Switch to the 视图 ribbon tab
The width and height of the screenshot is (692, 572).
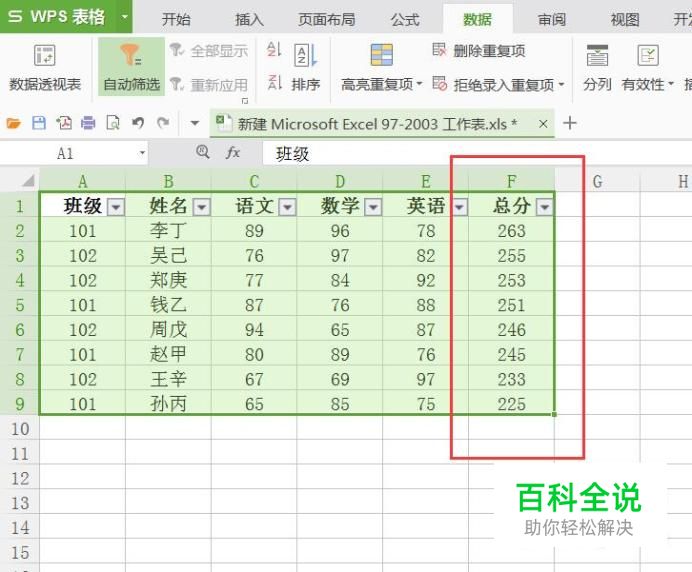625,19
